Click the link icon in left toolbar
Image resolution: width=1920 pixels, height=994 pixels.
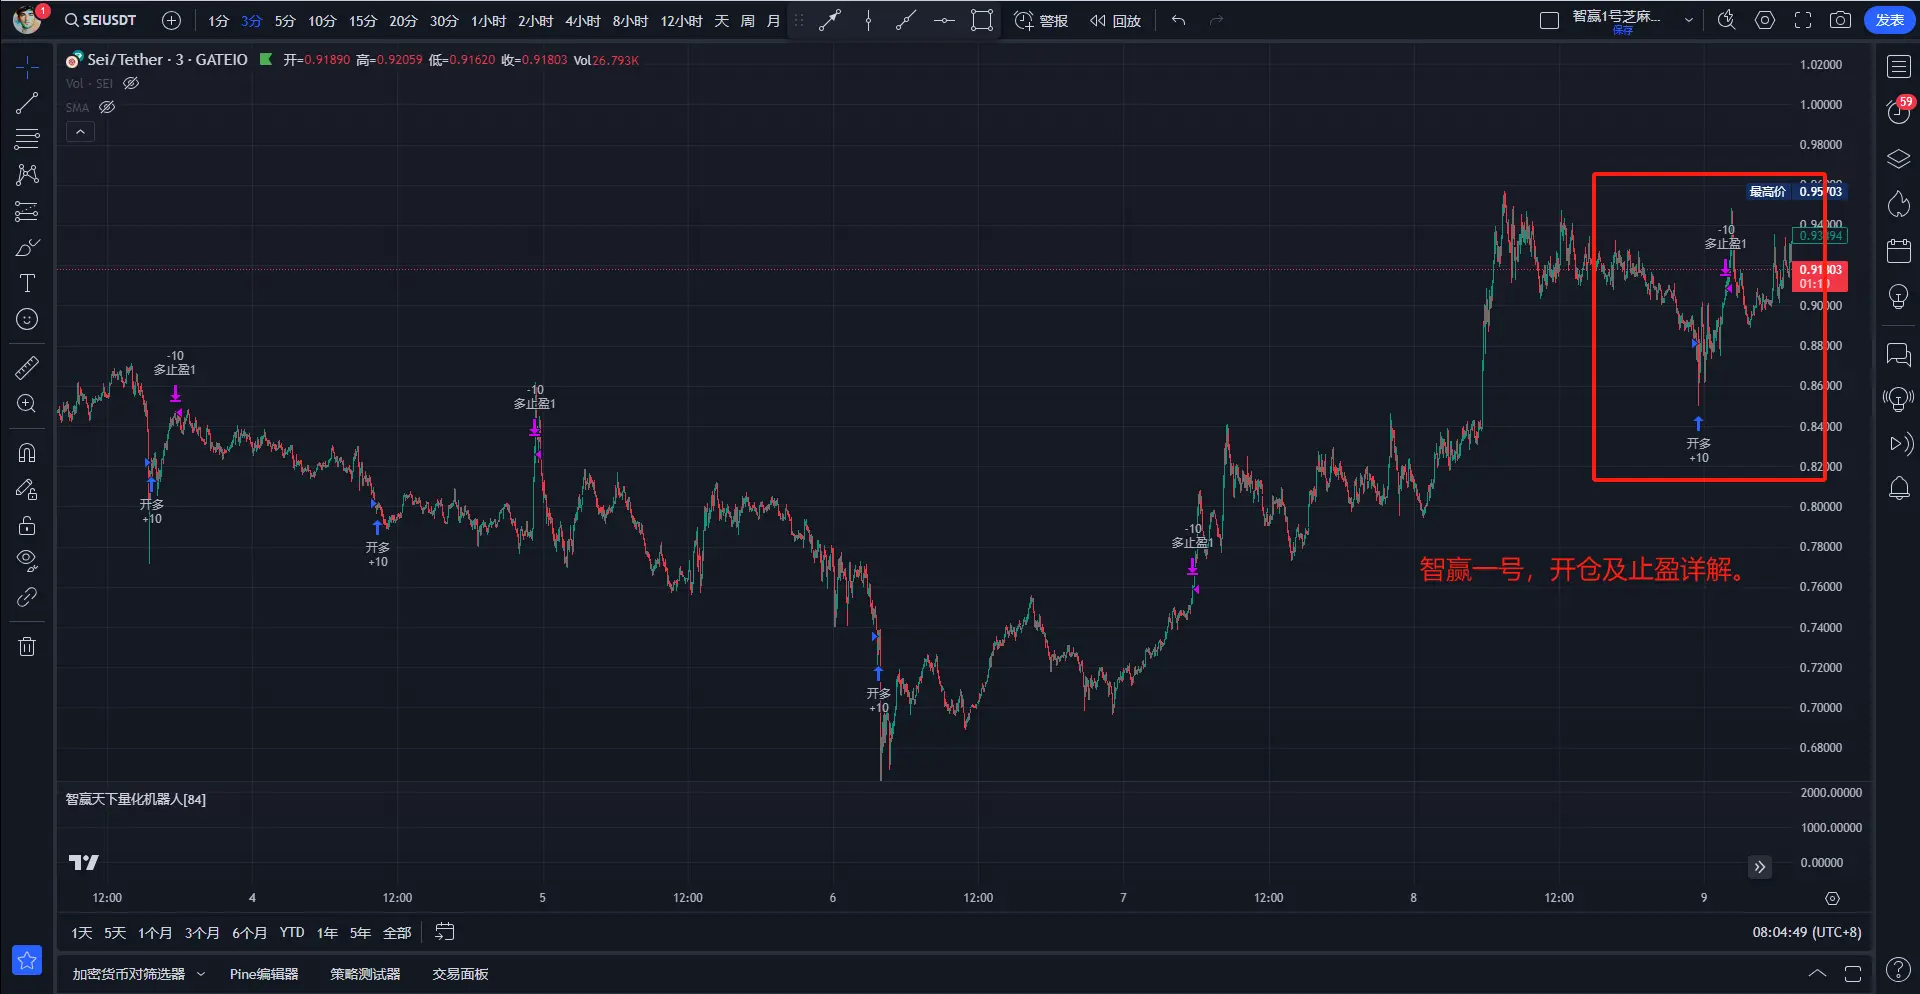point(27,597)
